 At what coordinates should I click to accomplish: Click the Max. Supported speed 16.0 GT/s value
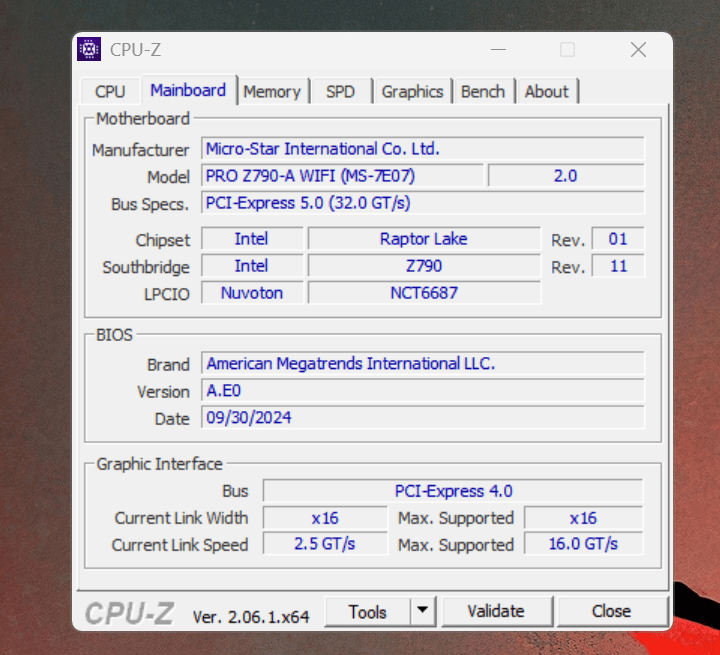tap(583, 544)
